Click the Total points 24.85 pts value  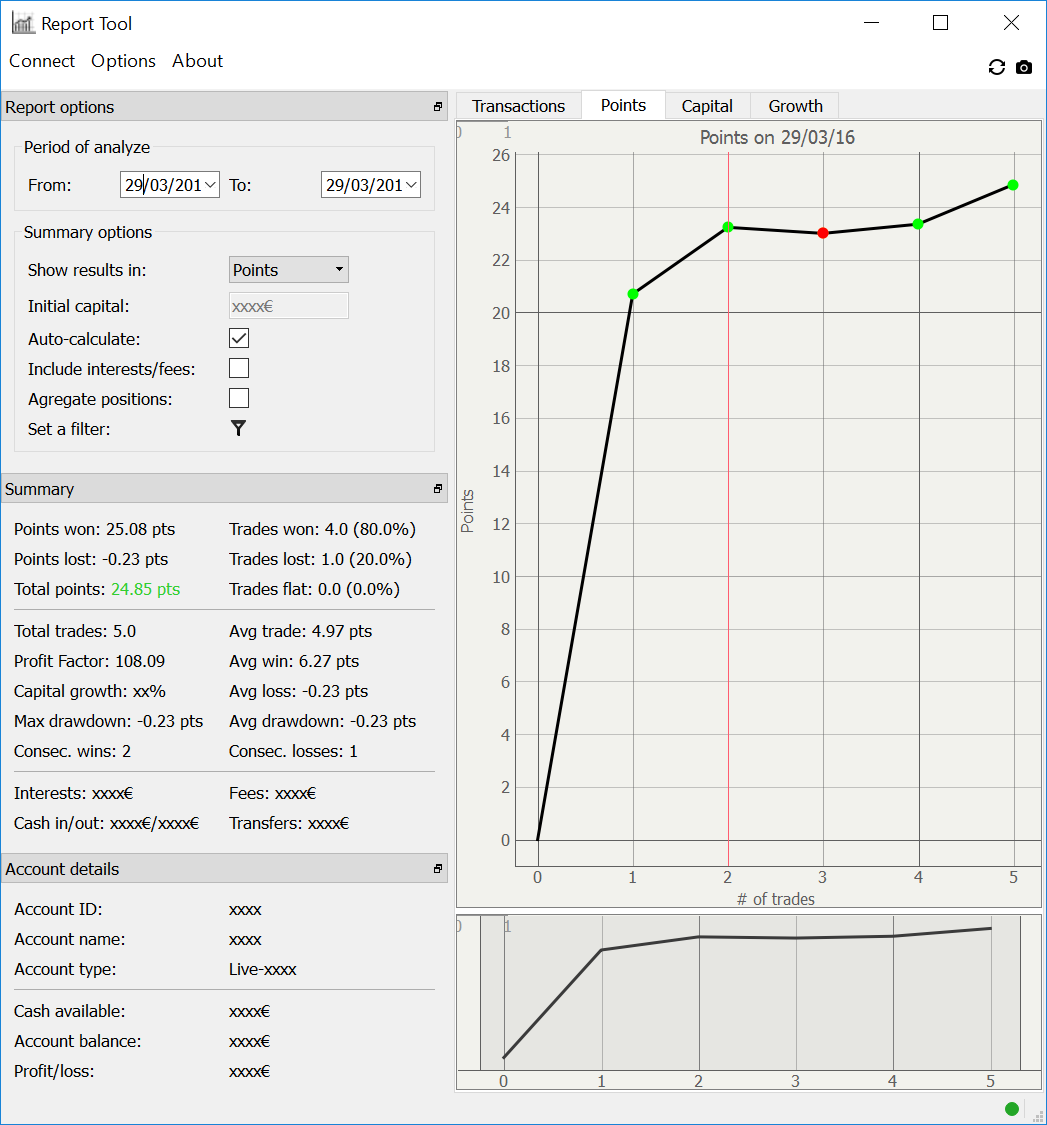[146, 589]
